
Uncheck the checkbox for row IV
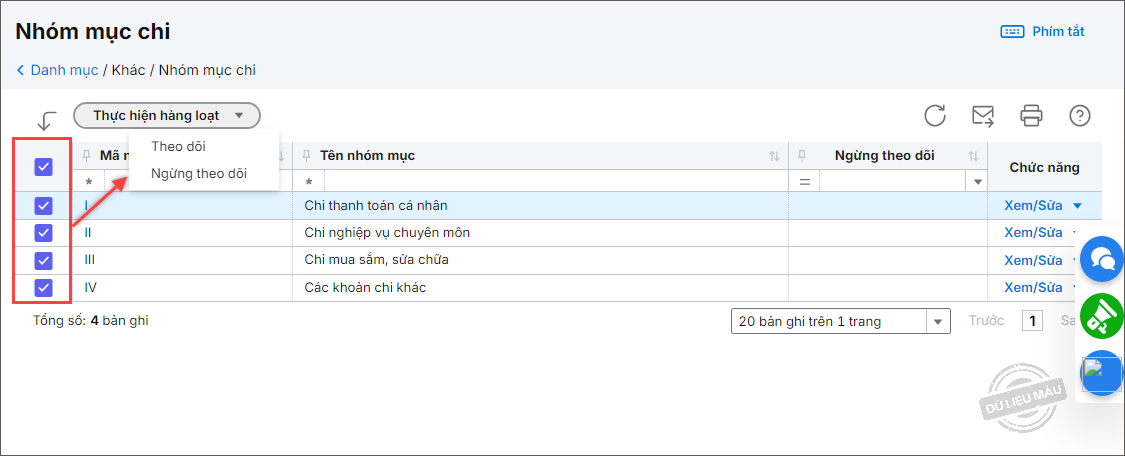click(x=43, y=288)
